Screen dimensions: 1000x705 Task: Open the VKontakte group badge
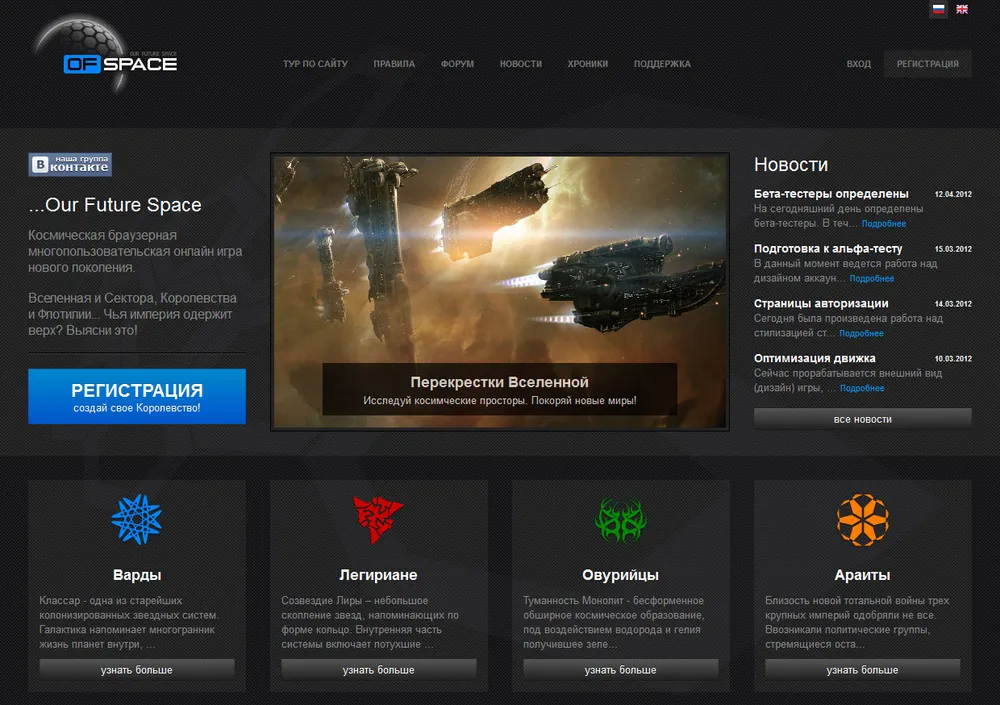click(x=70, y=164)
